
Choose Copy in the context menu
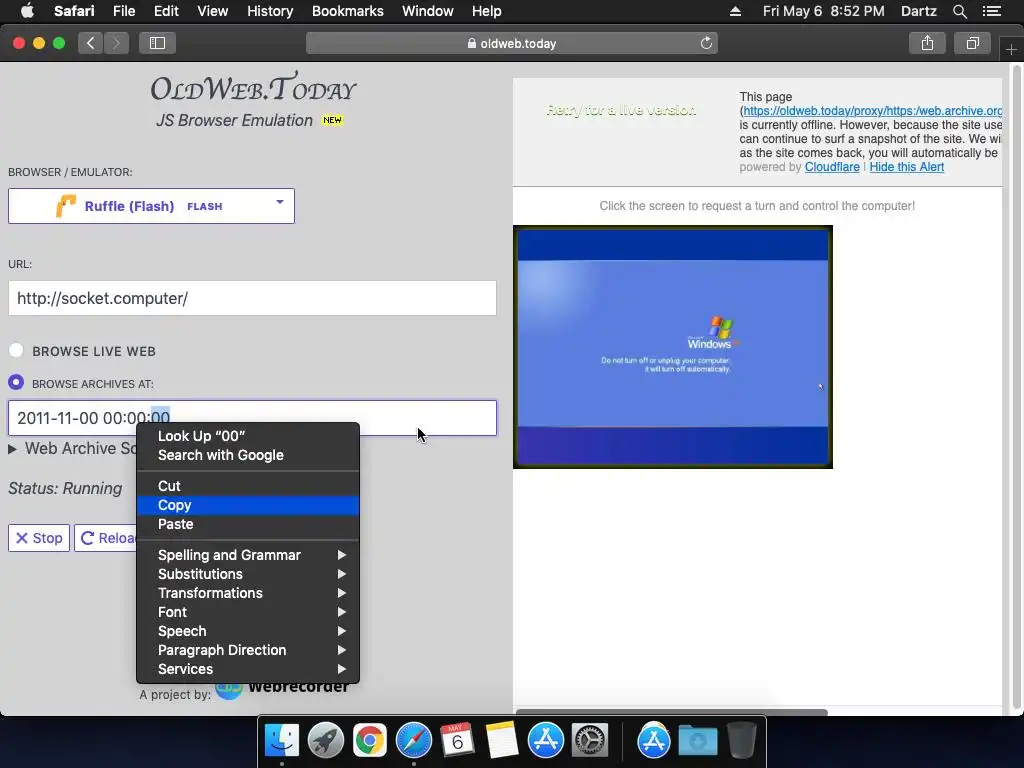click(248, 505)
